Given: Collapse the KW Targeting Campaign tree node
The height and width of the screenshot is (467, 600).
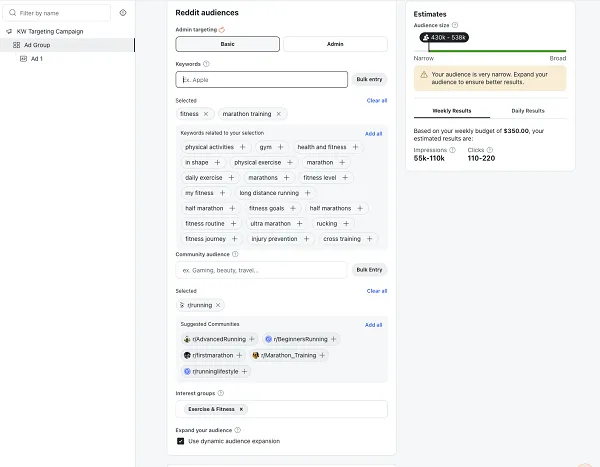Looking at the screenshot, I should (8, 31).
